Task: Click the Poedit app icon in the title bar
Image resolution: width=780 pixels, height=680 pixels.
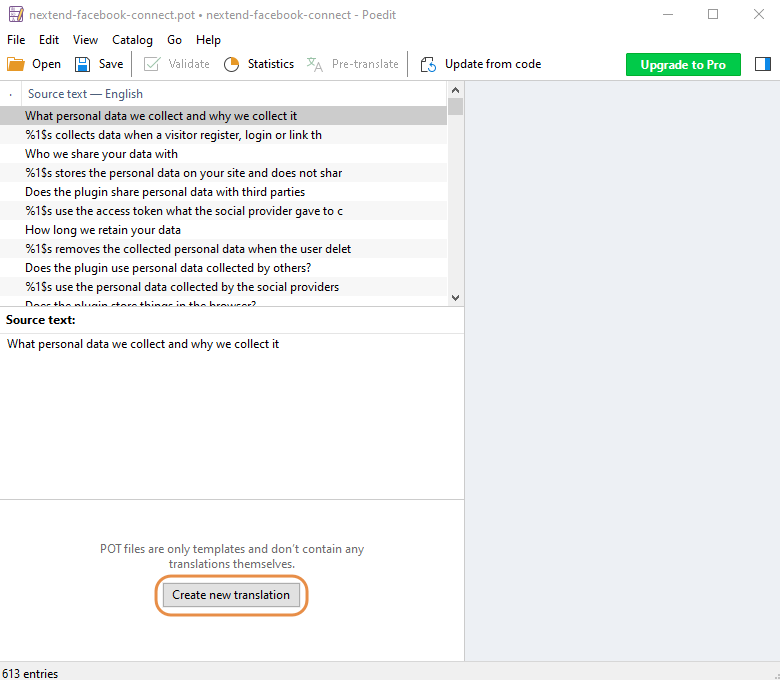Action: pyautogui.click(x=15, y=14)
